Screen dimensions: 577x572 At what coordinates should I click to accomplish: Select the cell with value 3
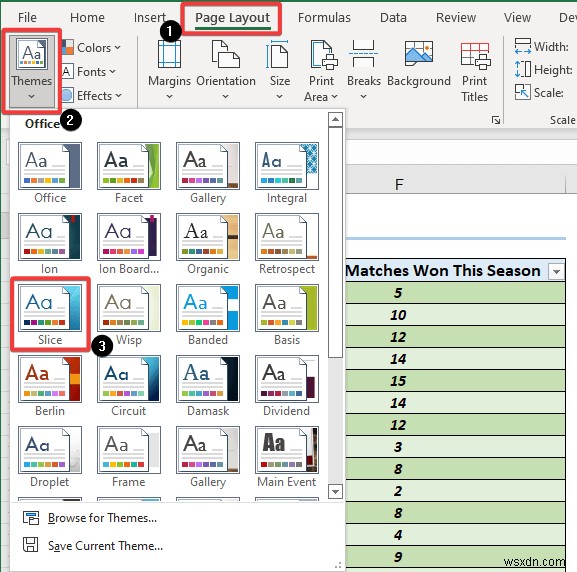coord(455,446)
